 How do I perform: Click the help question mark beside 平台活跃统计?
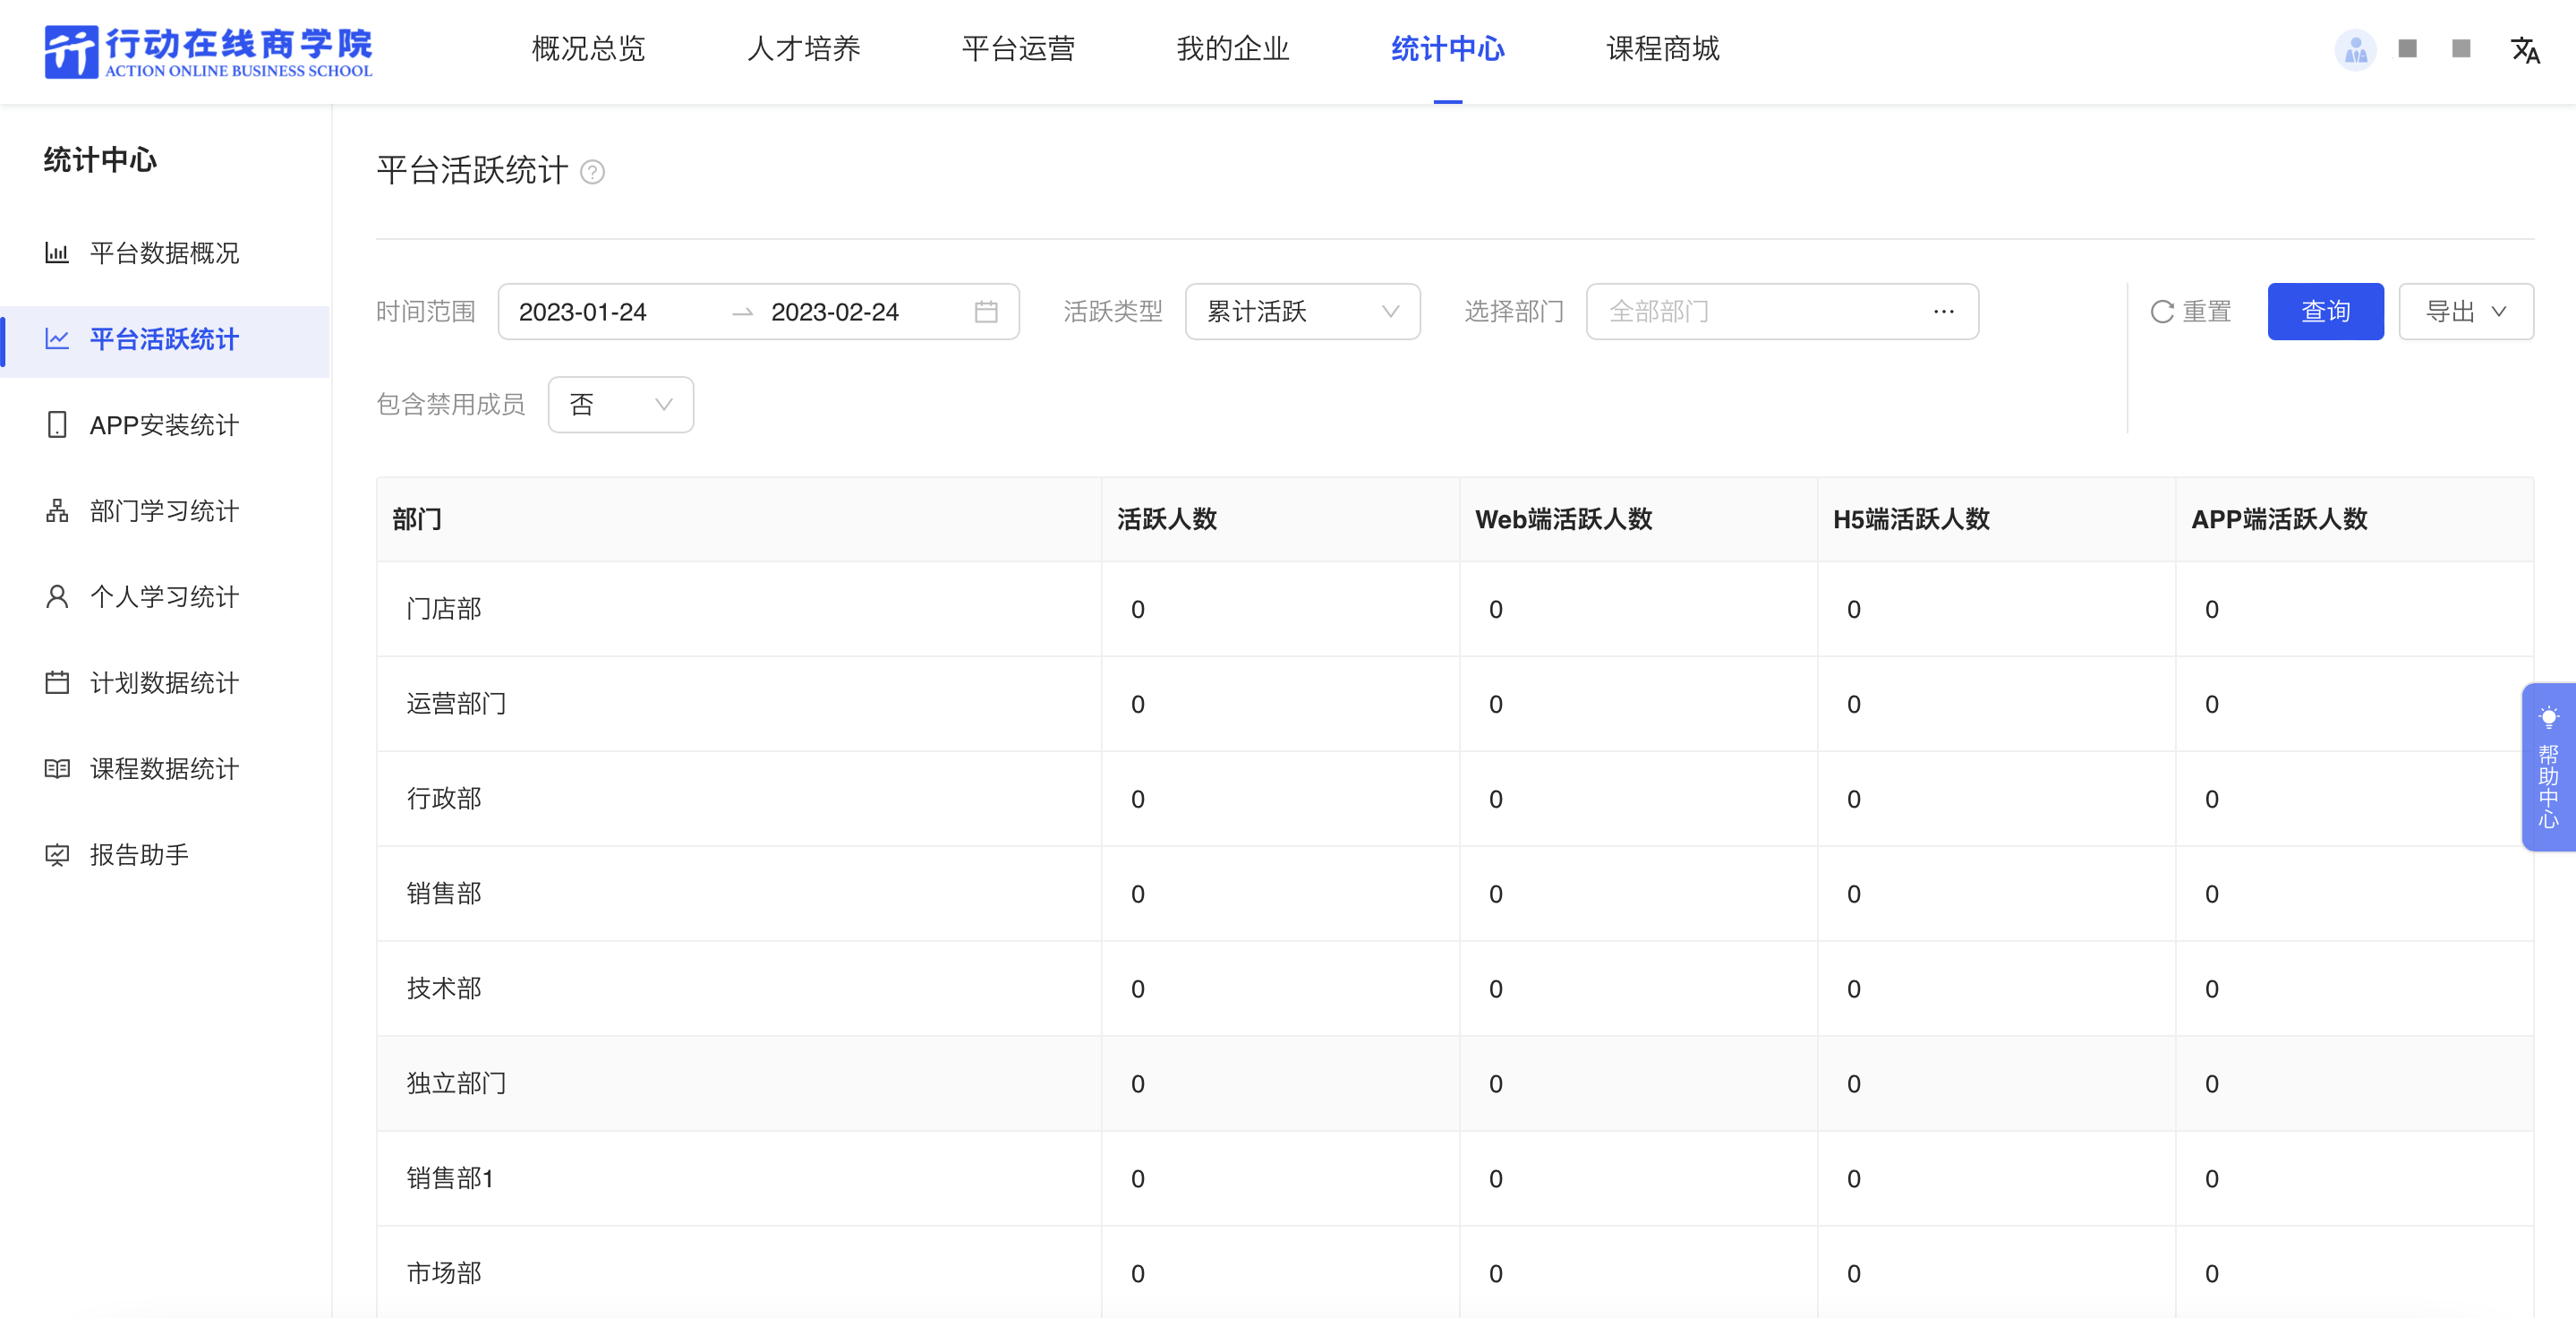pyautogui.click(x=592, y=172)
